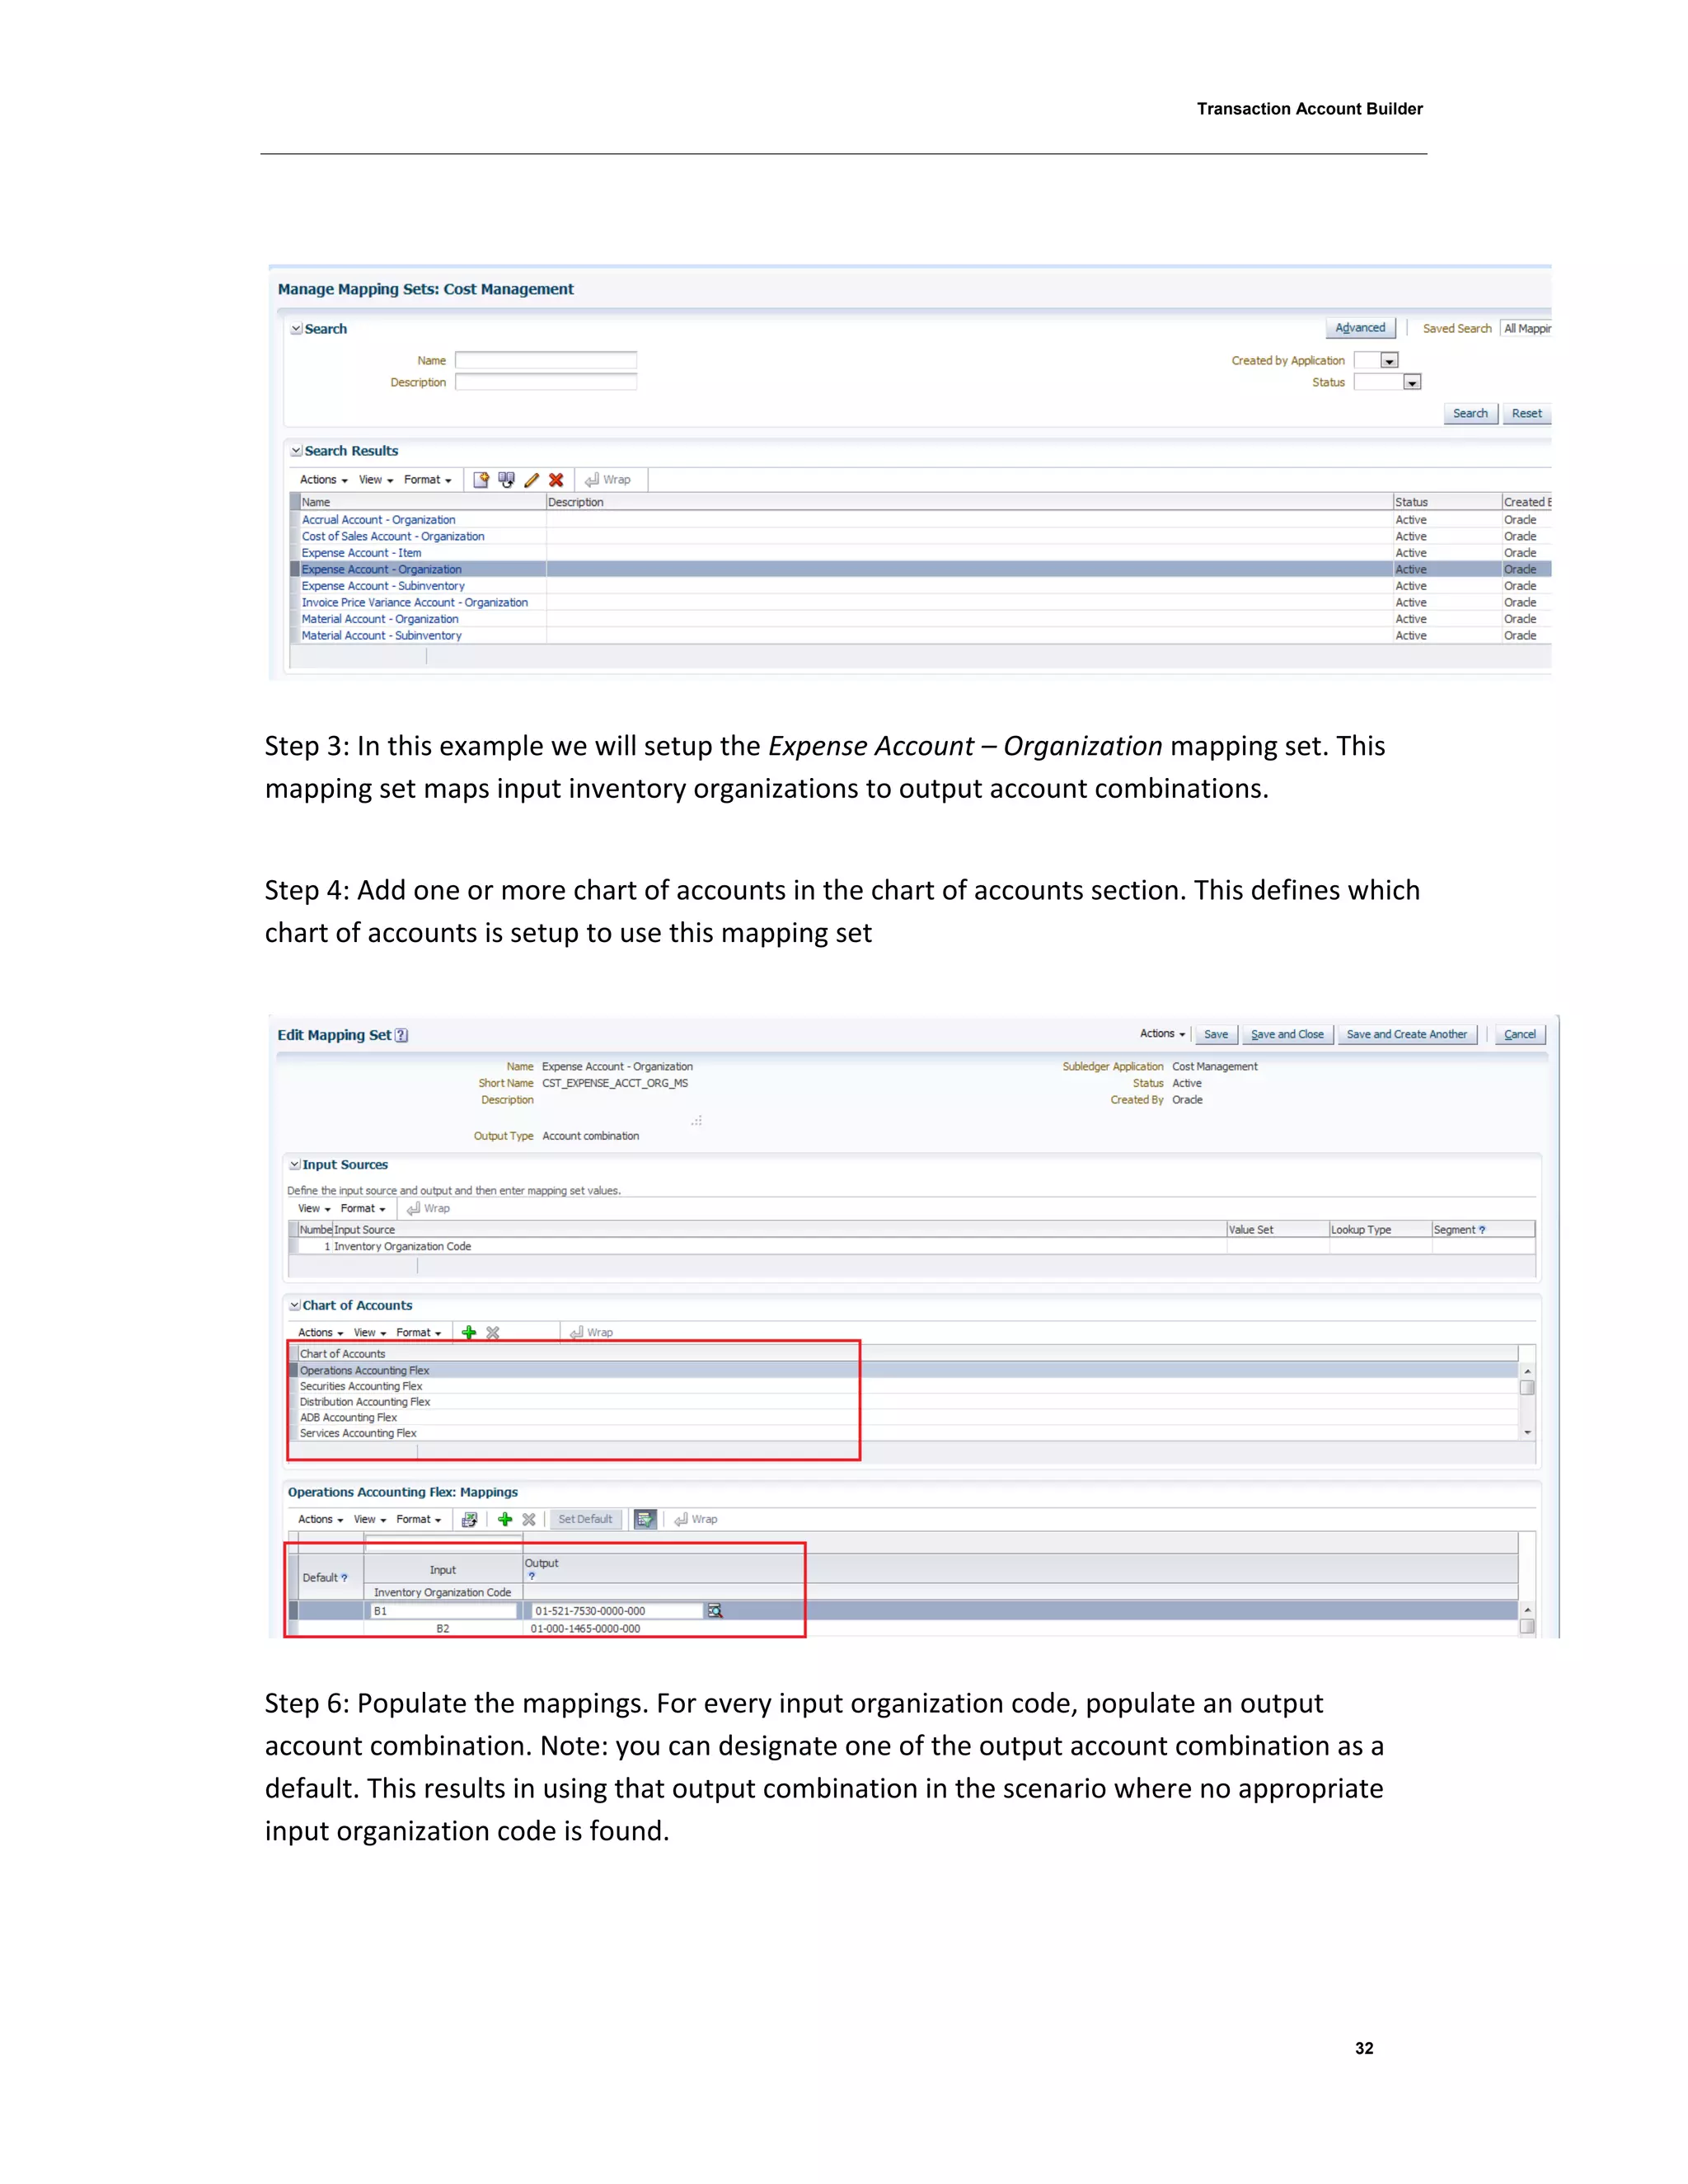1688x2184 pixels.
Task: Click the help icon next to Default column
Action: click(344, 1578)
